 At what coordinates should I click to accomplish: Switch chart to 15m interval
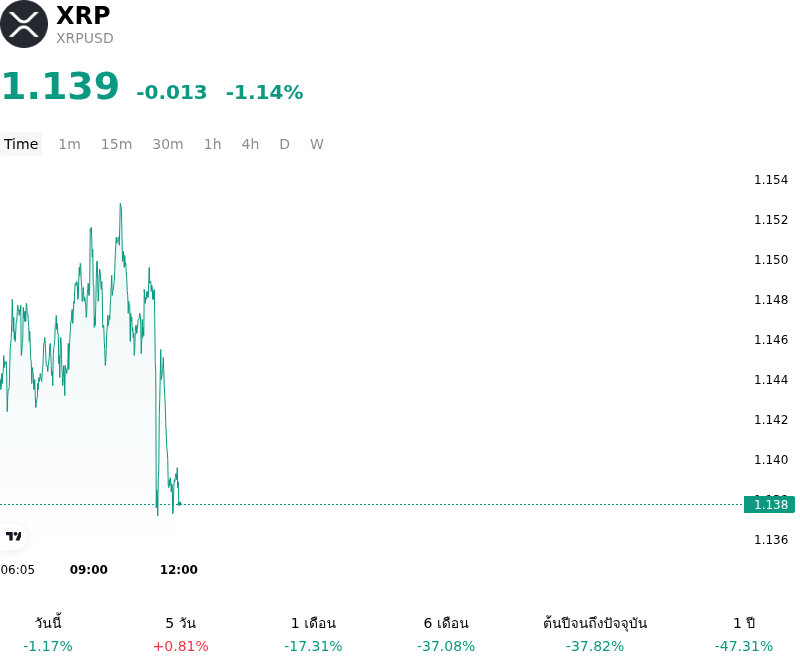coord(116,144)
